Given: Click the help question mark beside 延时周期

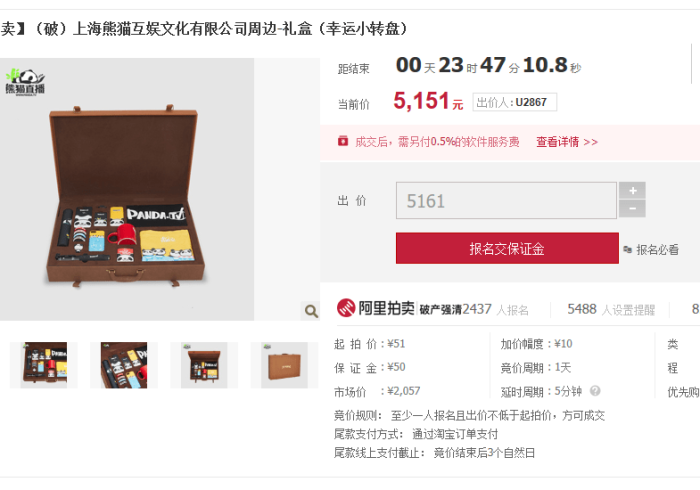Looking at the screenshot, I should point(595,391).
